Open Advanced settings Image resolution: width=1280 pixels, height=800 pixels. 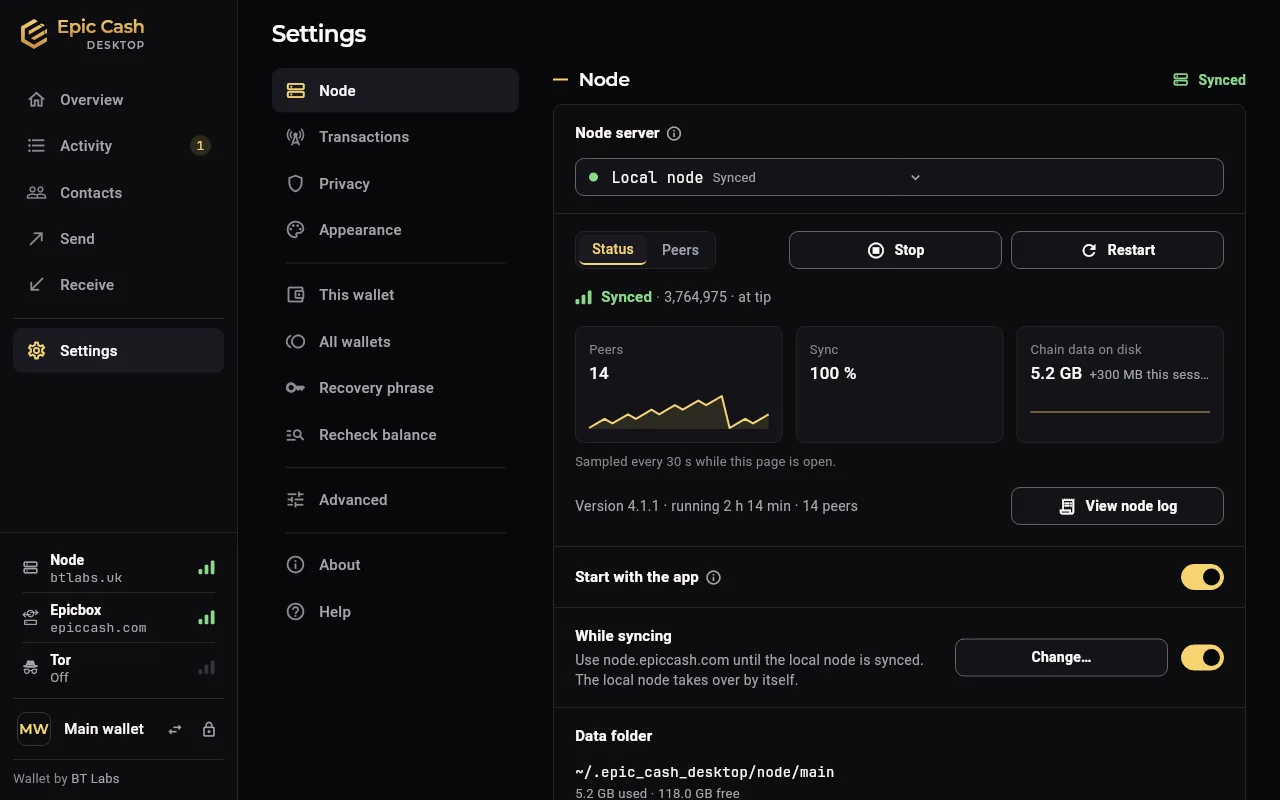point(395,500)
